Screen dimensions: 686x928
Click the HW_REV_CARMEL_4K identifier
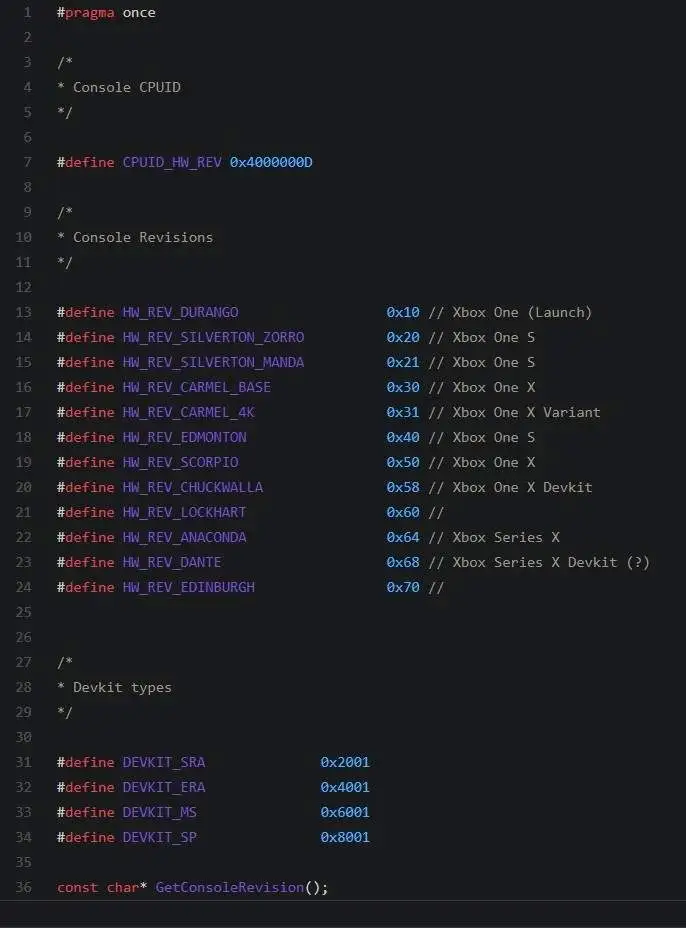coord(188,413)
